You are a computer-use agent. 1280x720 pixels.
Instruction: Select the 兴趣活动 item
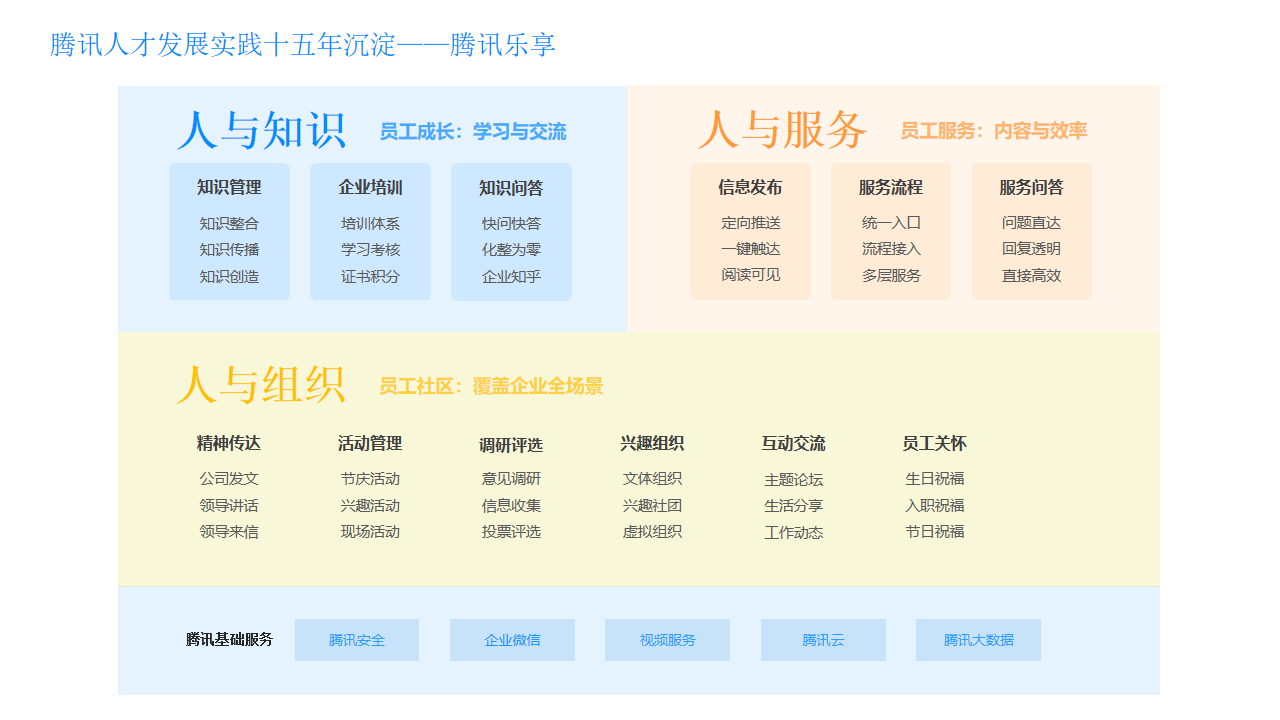(370, 505)
